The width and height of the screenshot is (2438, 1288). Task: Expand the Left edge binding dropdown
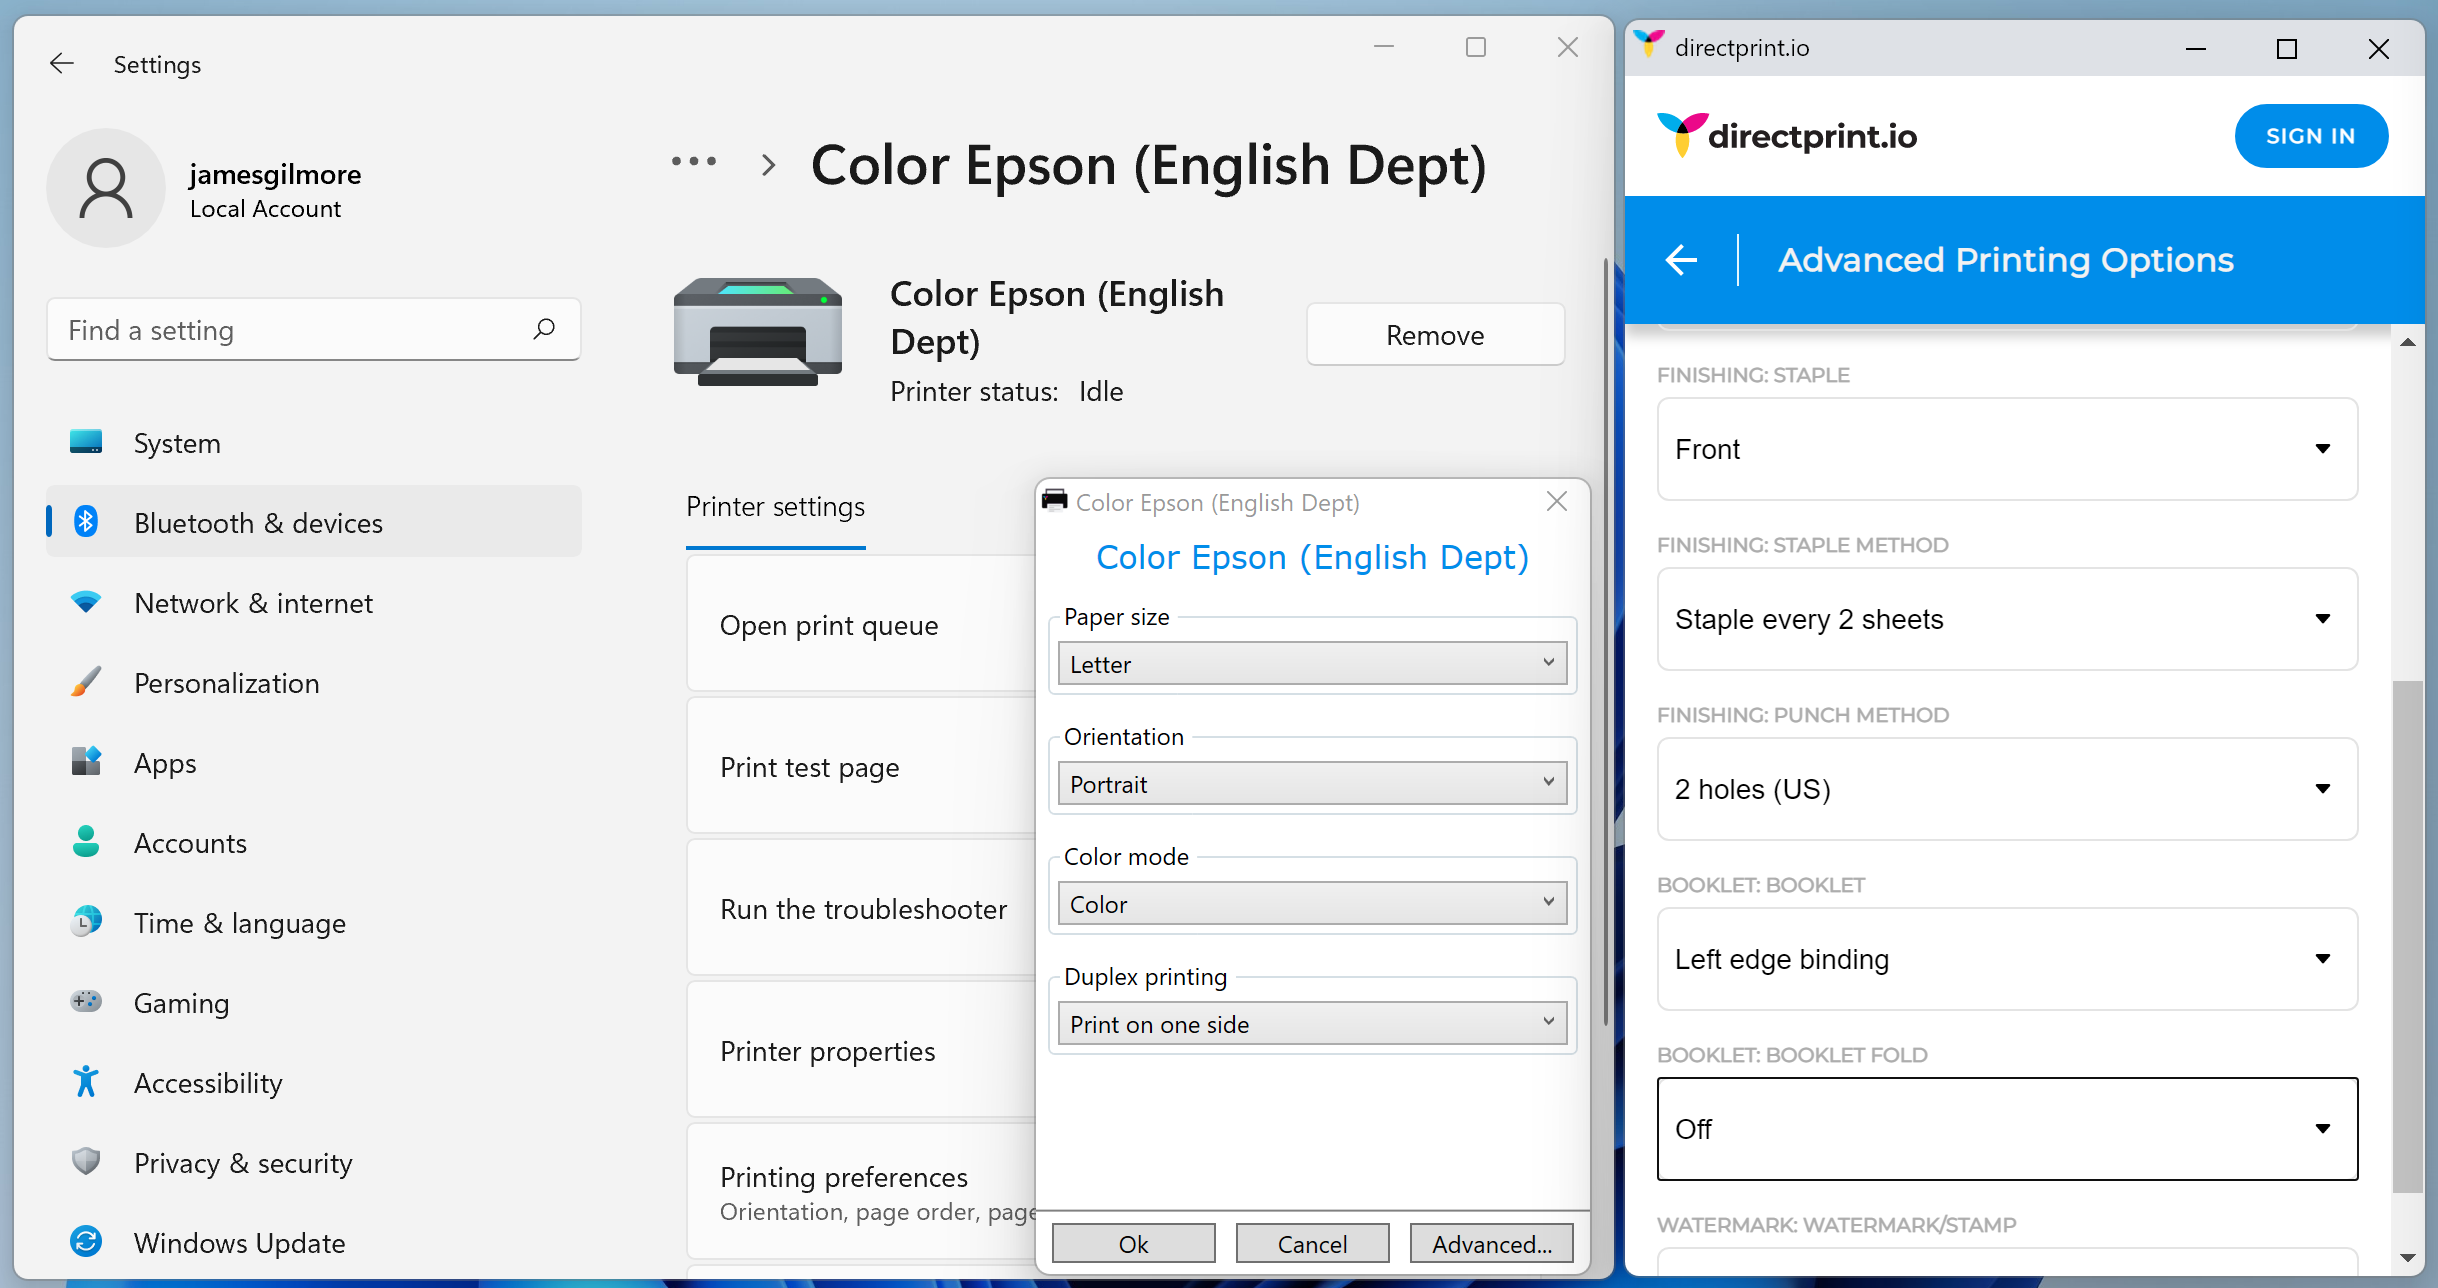coord(2007,959)
